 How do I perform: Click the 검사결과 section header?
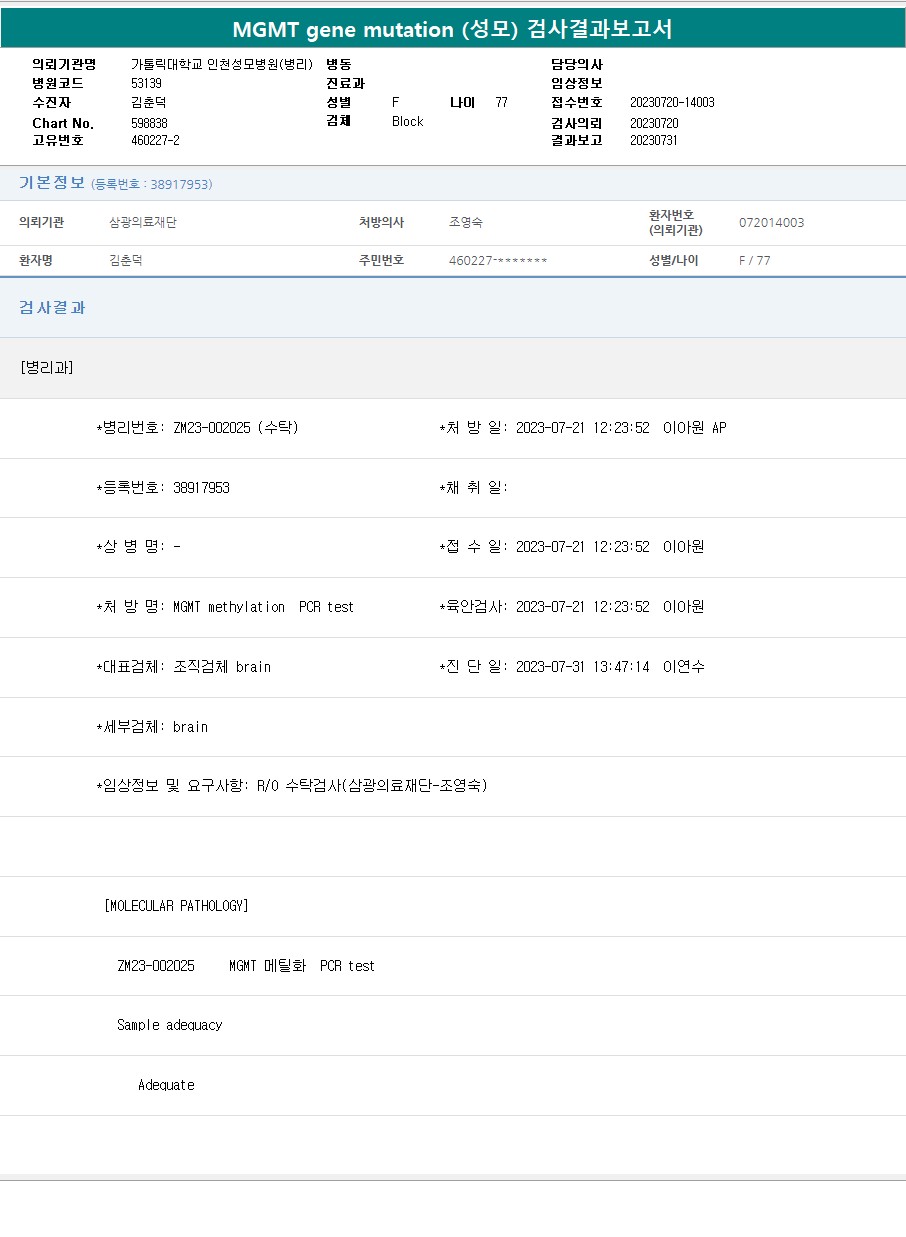pyautogui.click(x=52, y=308)
